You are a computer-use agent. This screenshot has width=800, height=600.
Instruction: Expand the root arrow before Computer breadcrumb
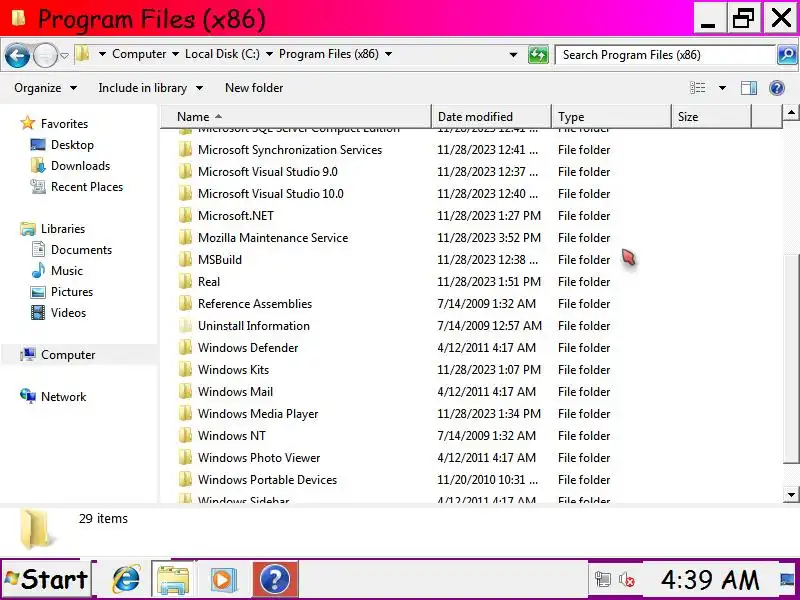pyautogui.click(x=102, y=54)
